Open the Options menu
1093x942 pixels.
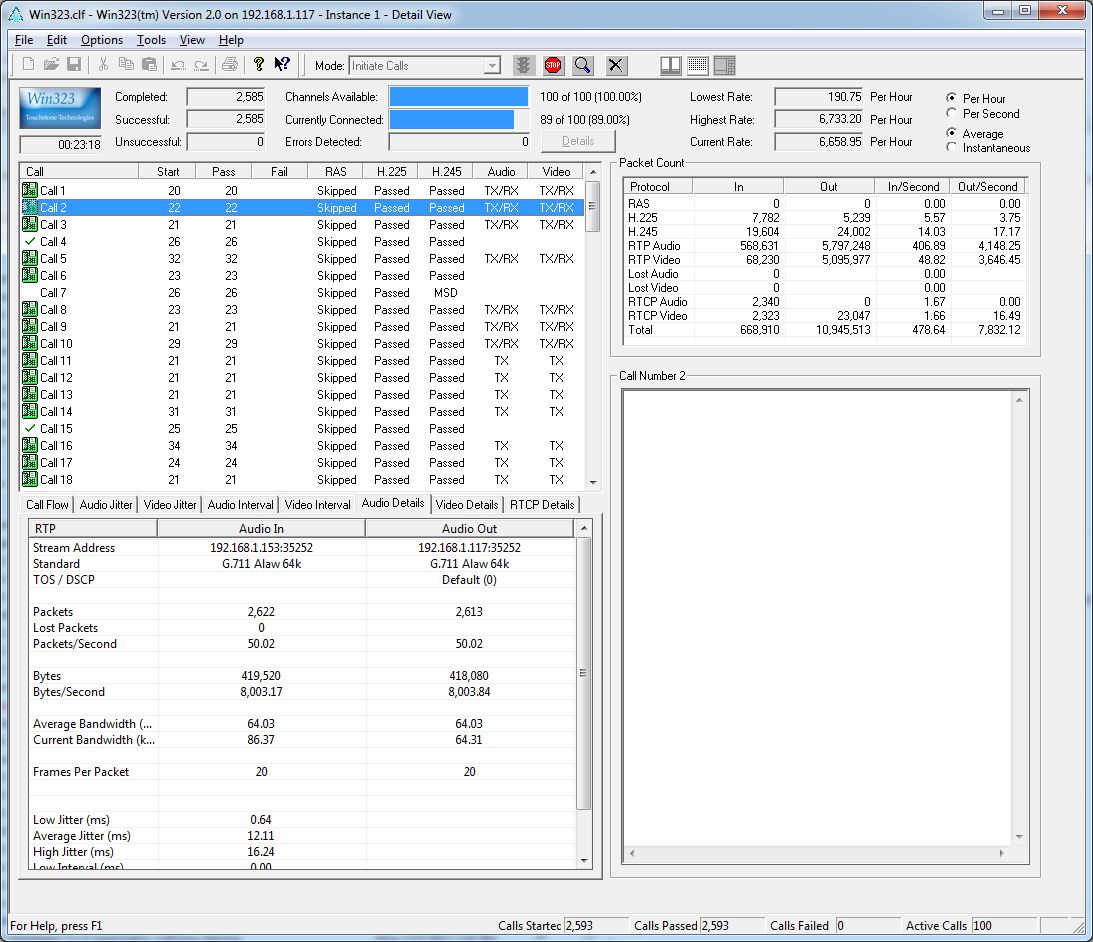tap(102, 40)
